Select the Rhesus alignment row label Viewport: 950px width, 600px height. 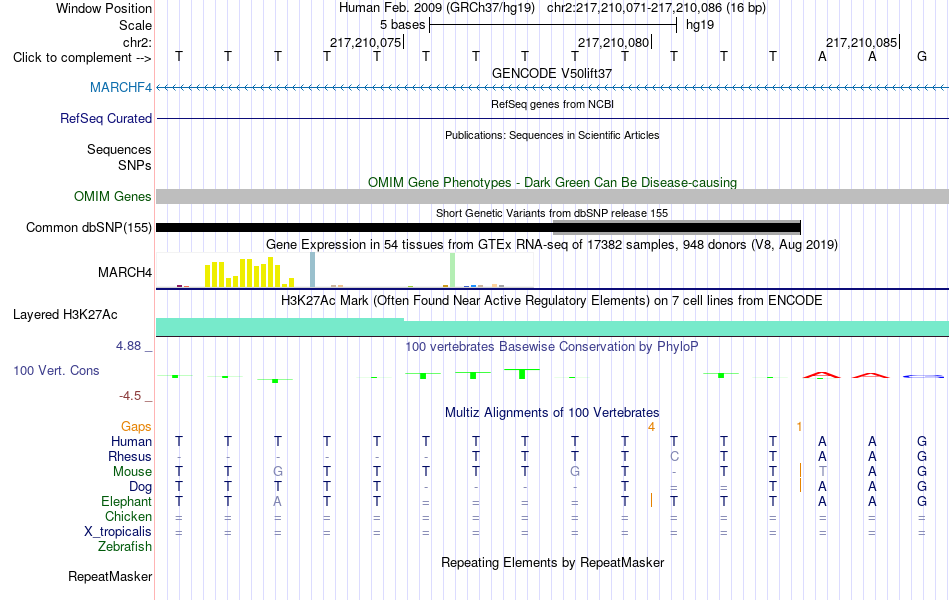click(130, 456)
